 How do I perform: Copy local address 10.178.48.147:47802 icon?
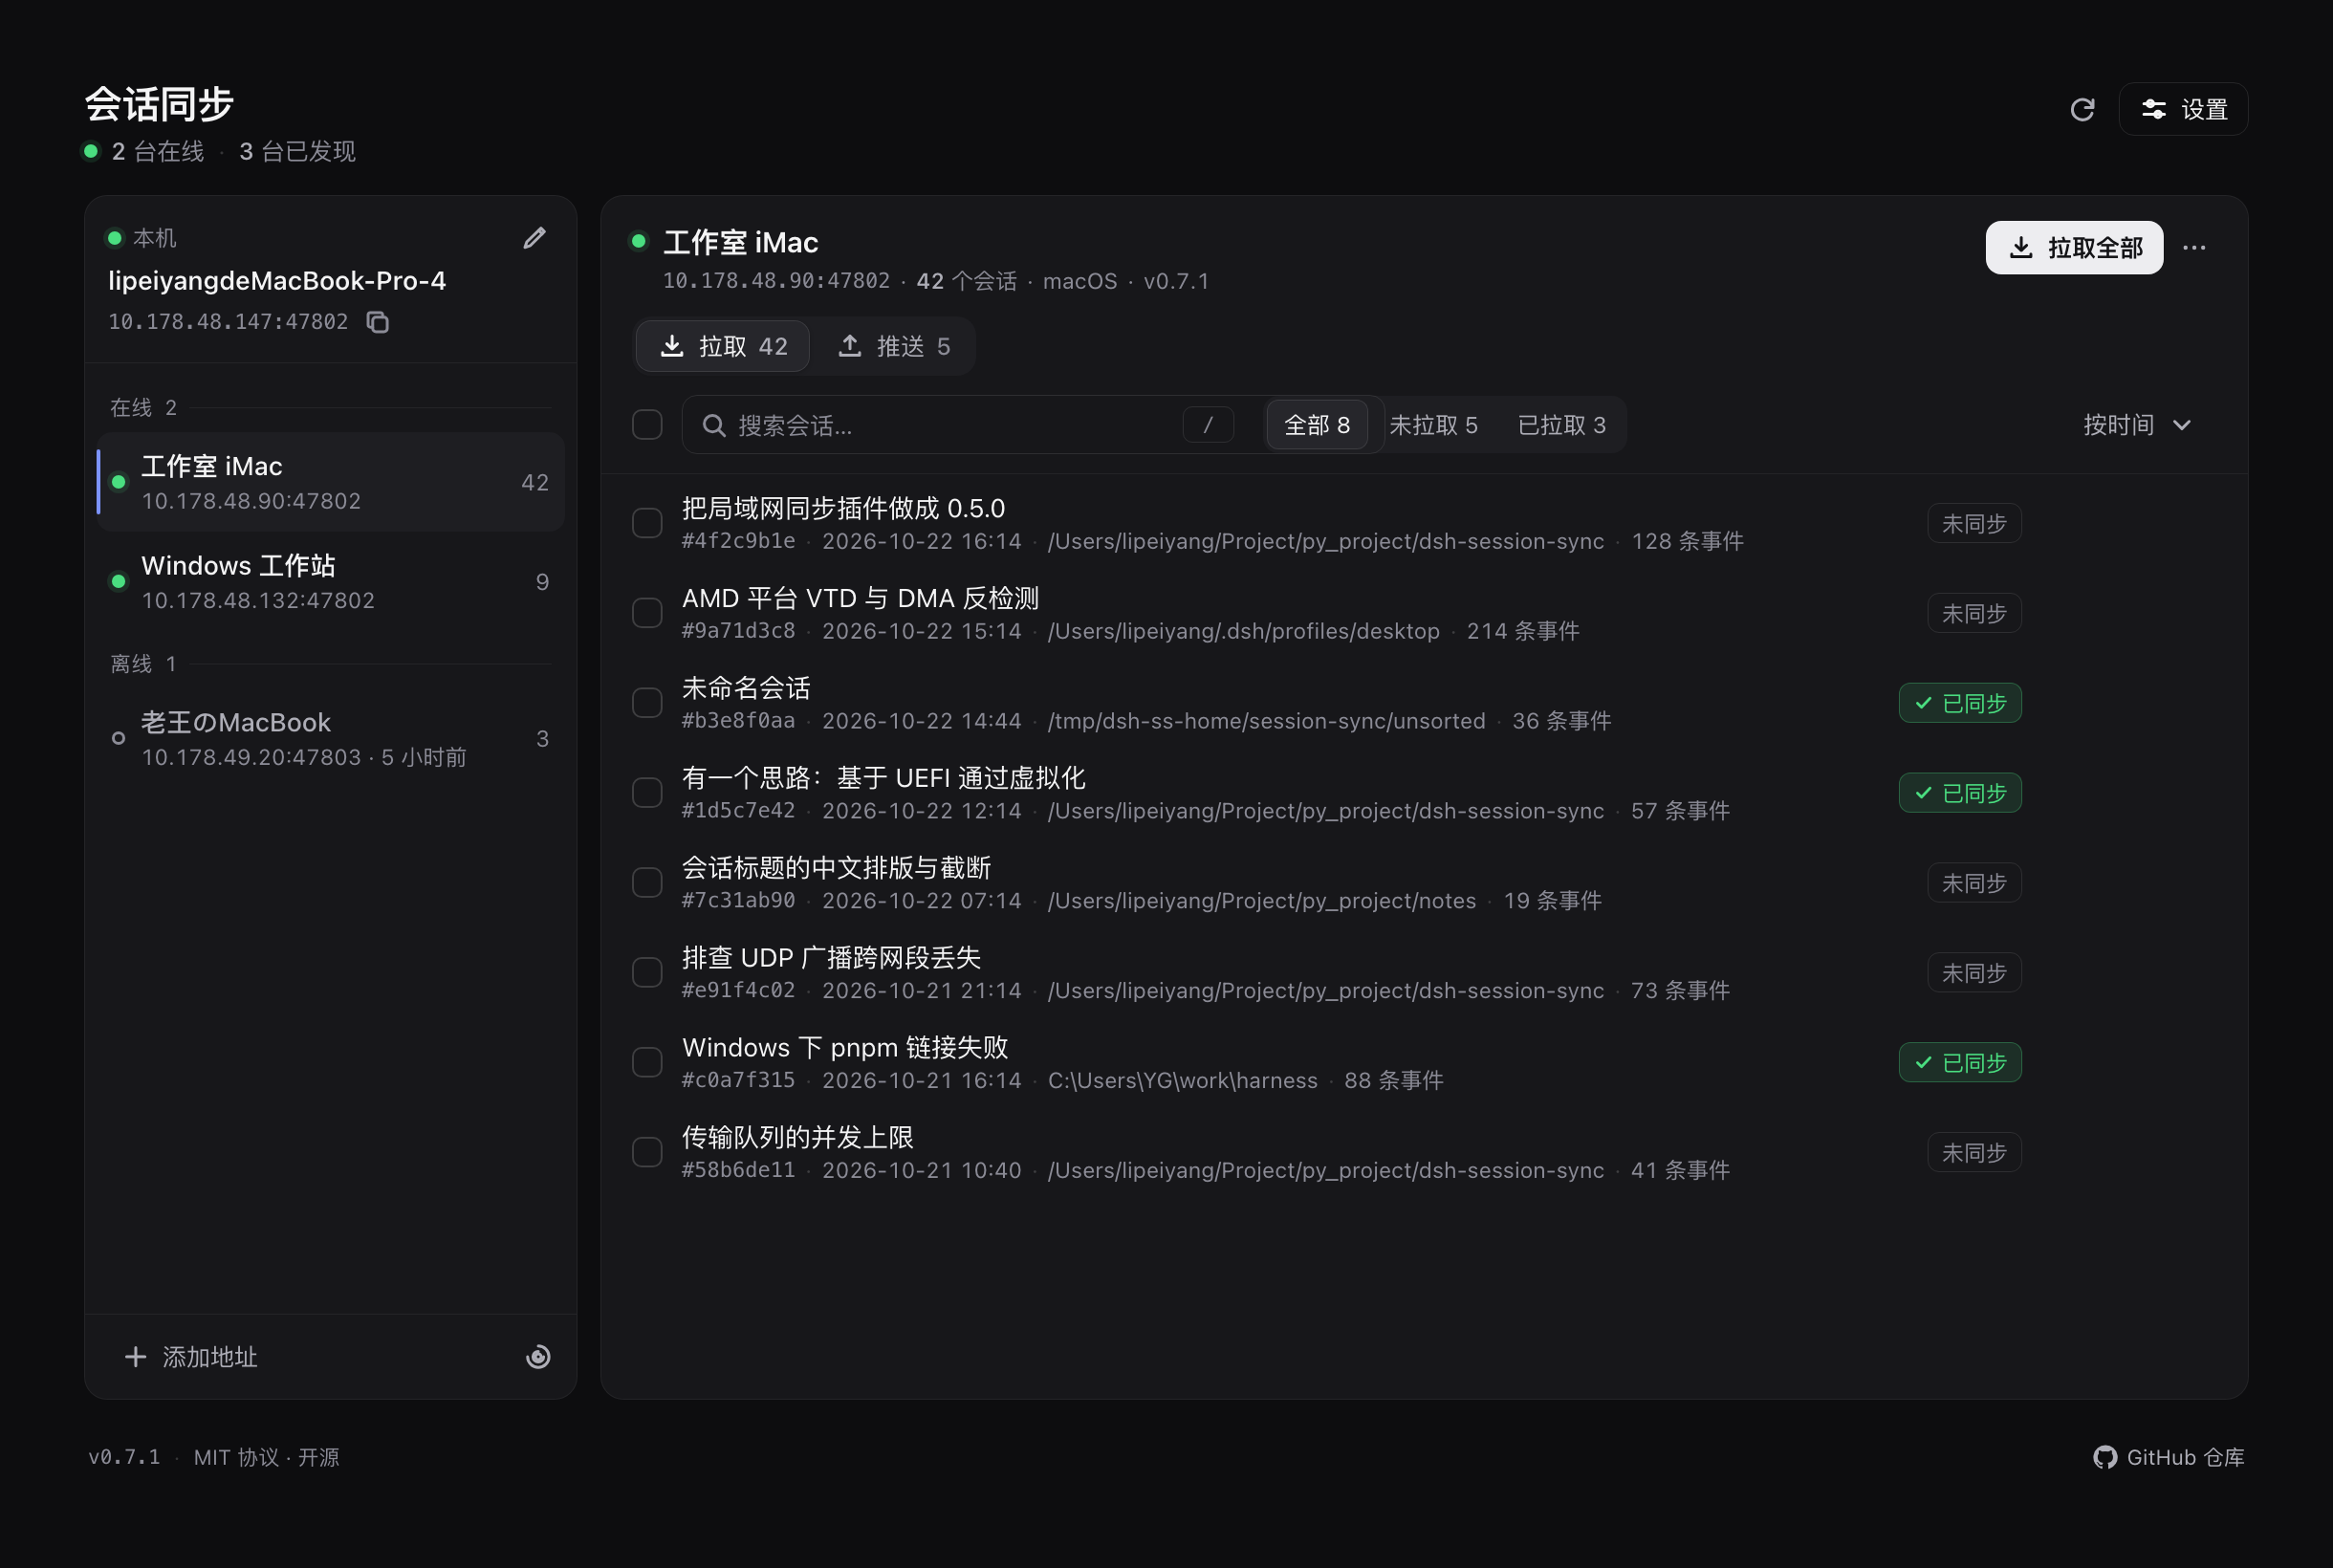click(378, 322)
